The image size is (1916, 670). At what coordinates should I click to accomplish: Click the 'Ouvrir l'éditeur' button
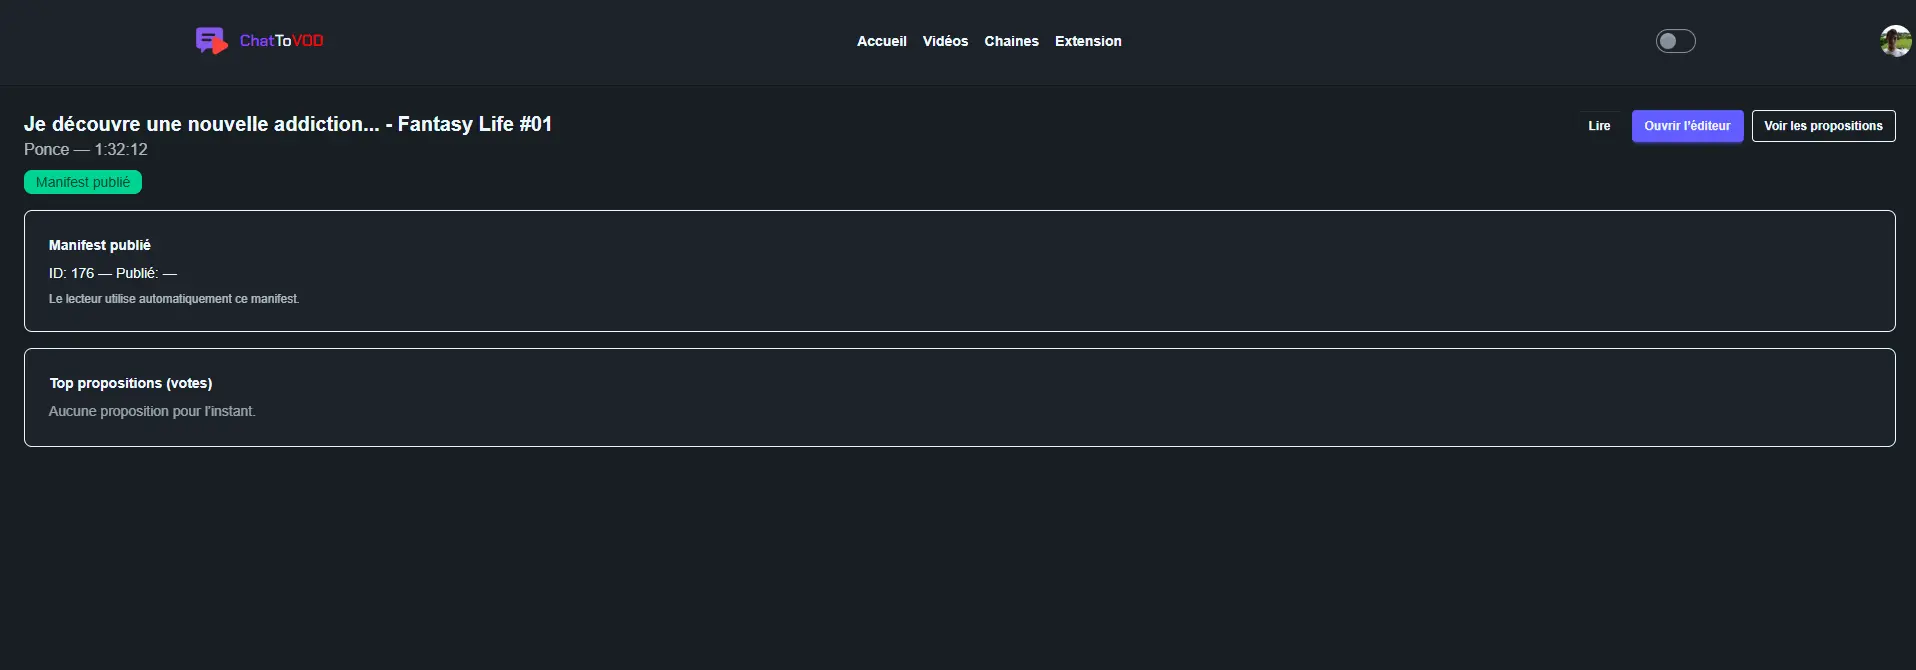(x=1687, y=126)
